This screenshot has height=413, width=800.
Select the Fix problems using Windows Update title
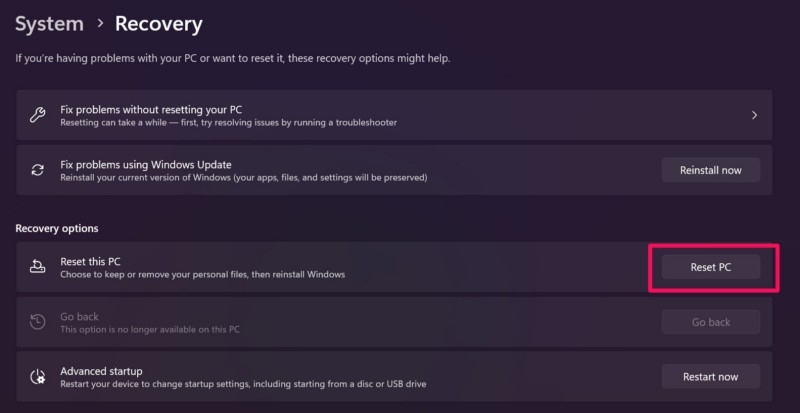coord(145,163)
